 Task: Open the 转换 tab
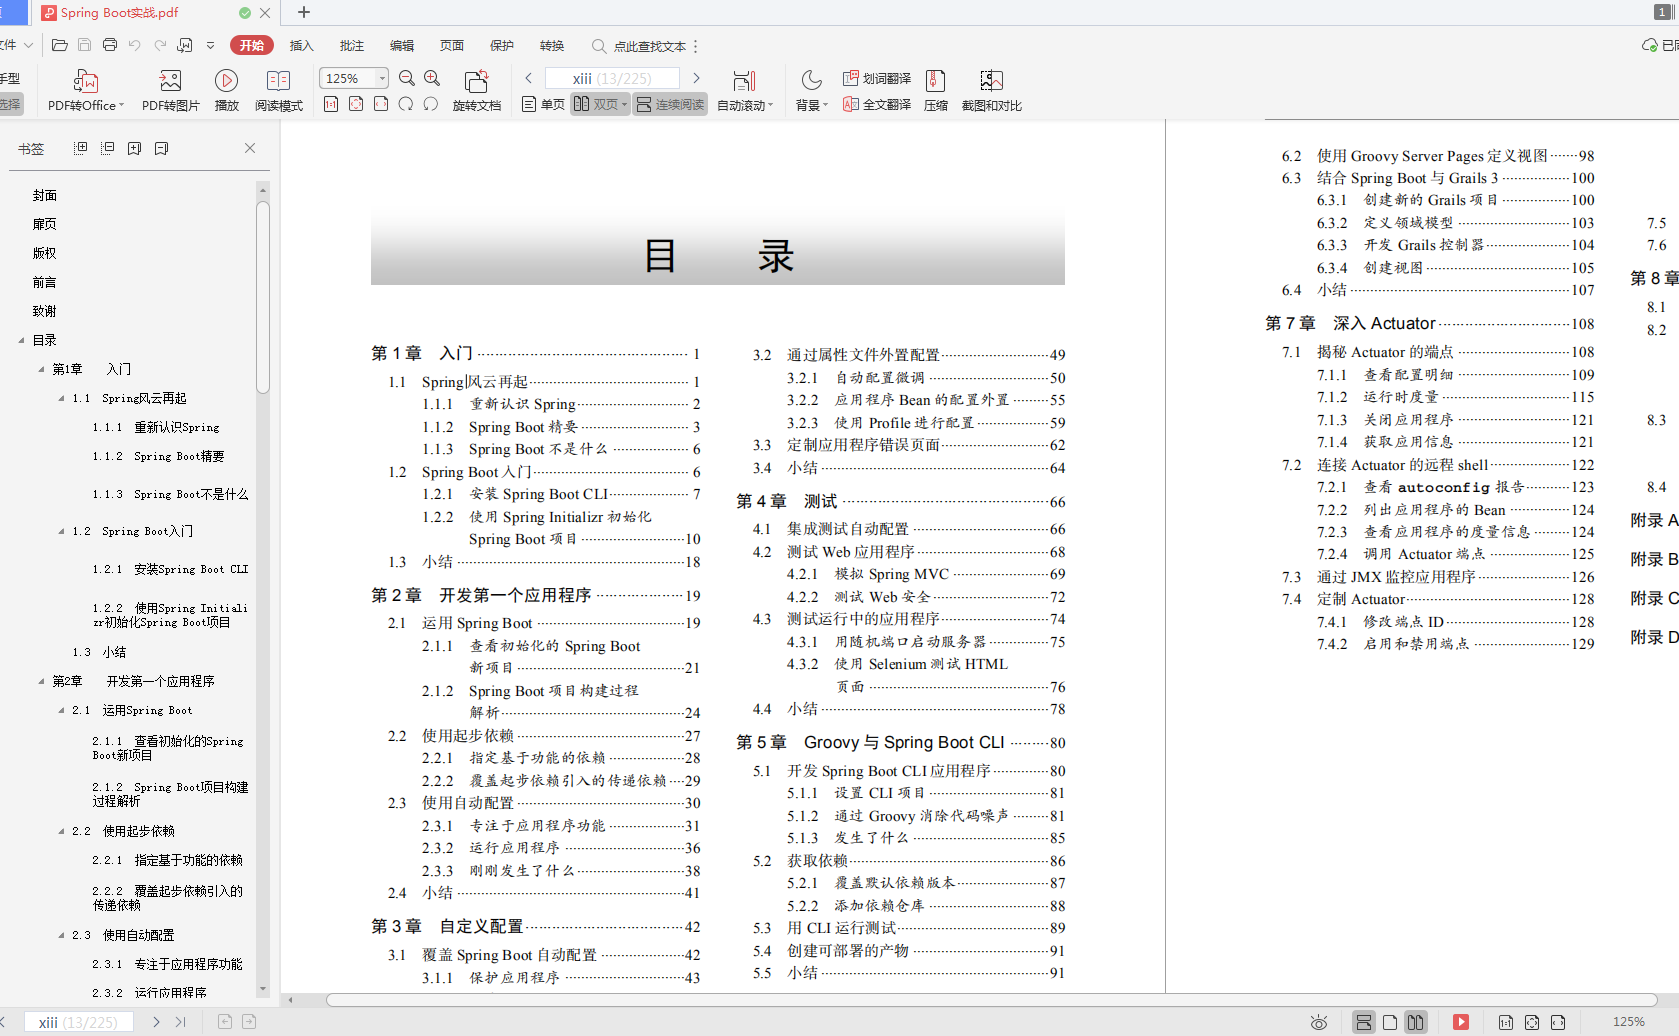click(552, 45)
